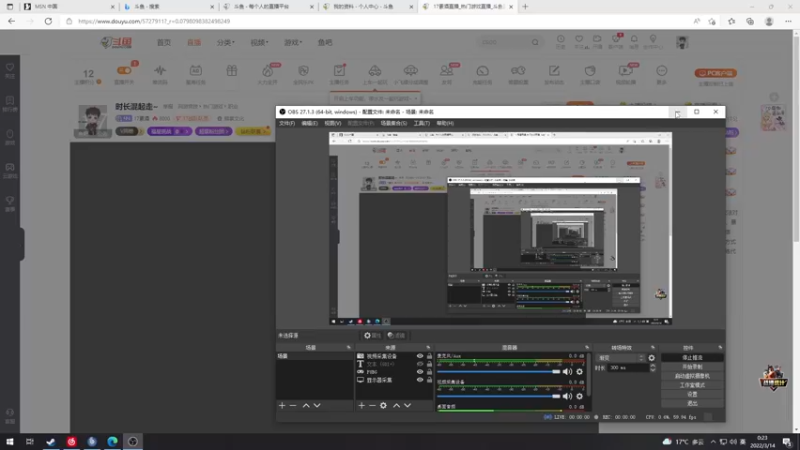Open the Windows Start menu

coord(10,441)
